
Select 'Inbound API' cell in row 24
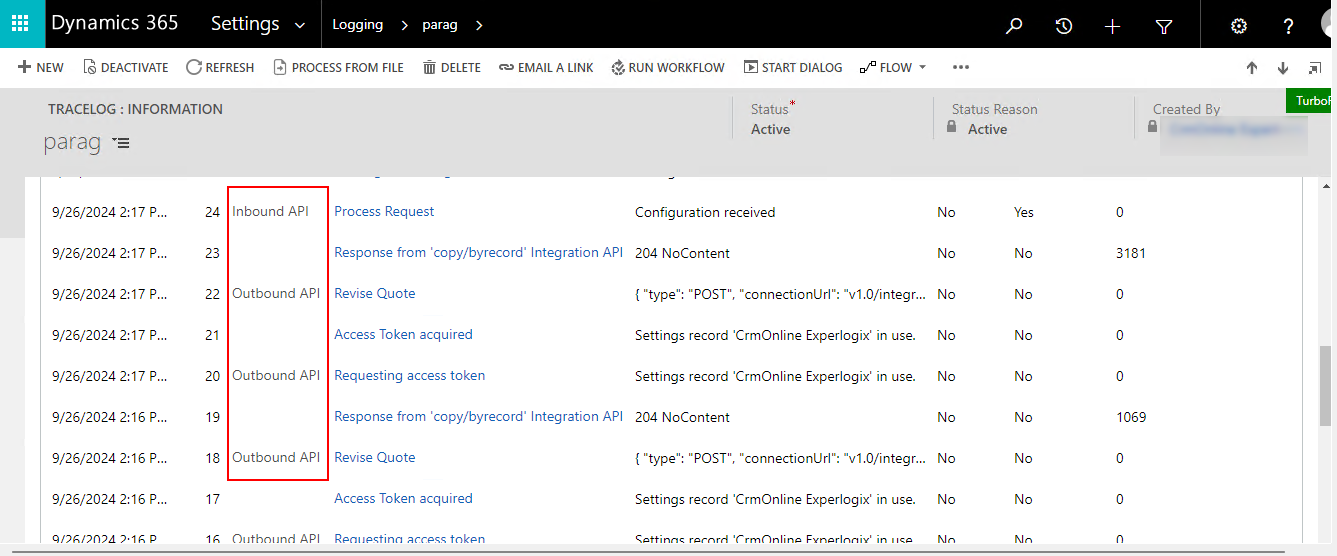pos(270,211)
